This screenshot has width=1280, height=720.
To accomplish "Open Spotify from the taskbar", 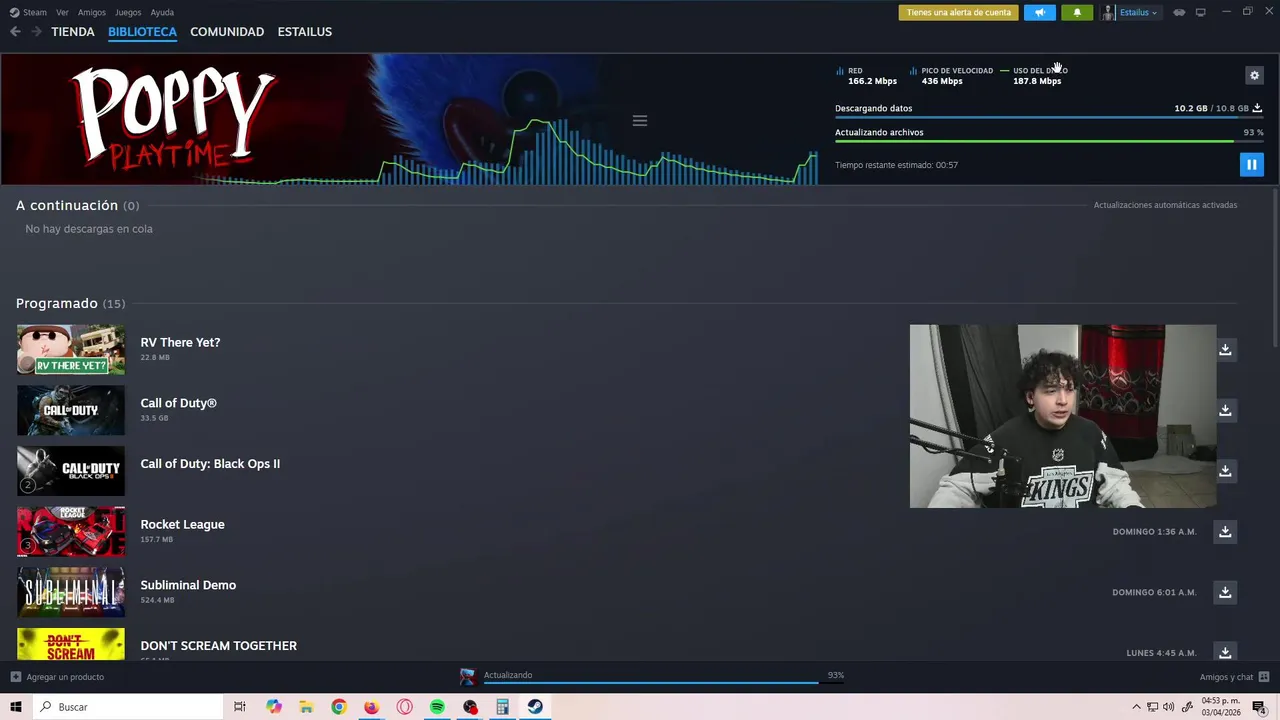I will [x=437, y=707].
